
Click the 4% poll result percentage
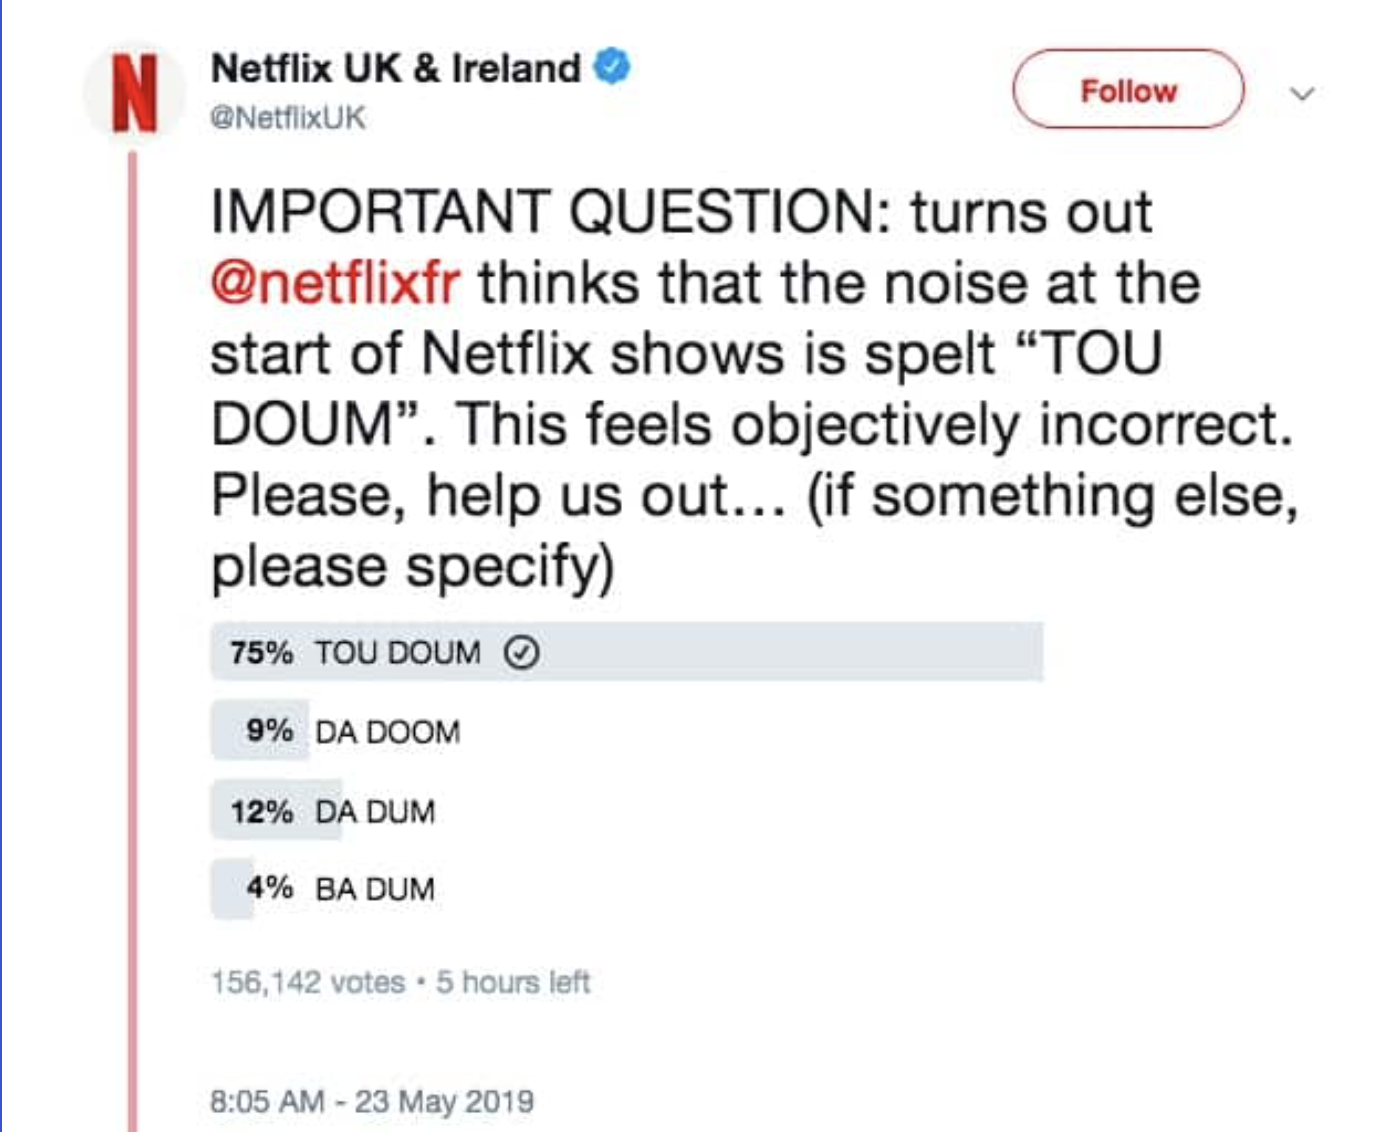pyautogui.click(x=269, y=888)
